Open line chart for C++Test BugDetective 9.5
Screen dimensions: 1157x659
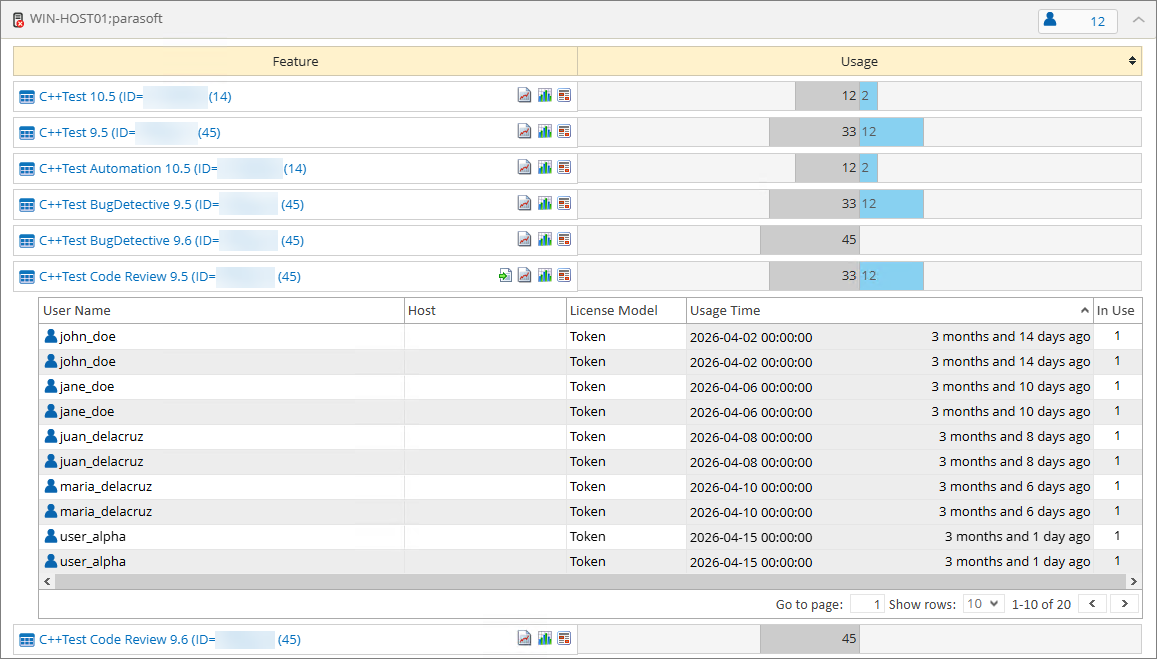(x=525, y=204)
